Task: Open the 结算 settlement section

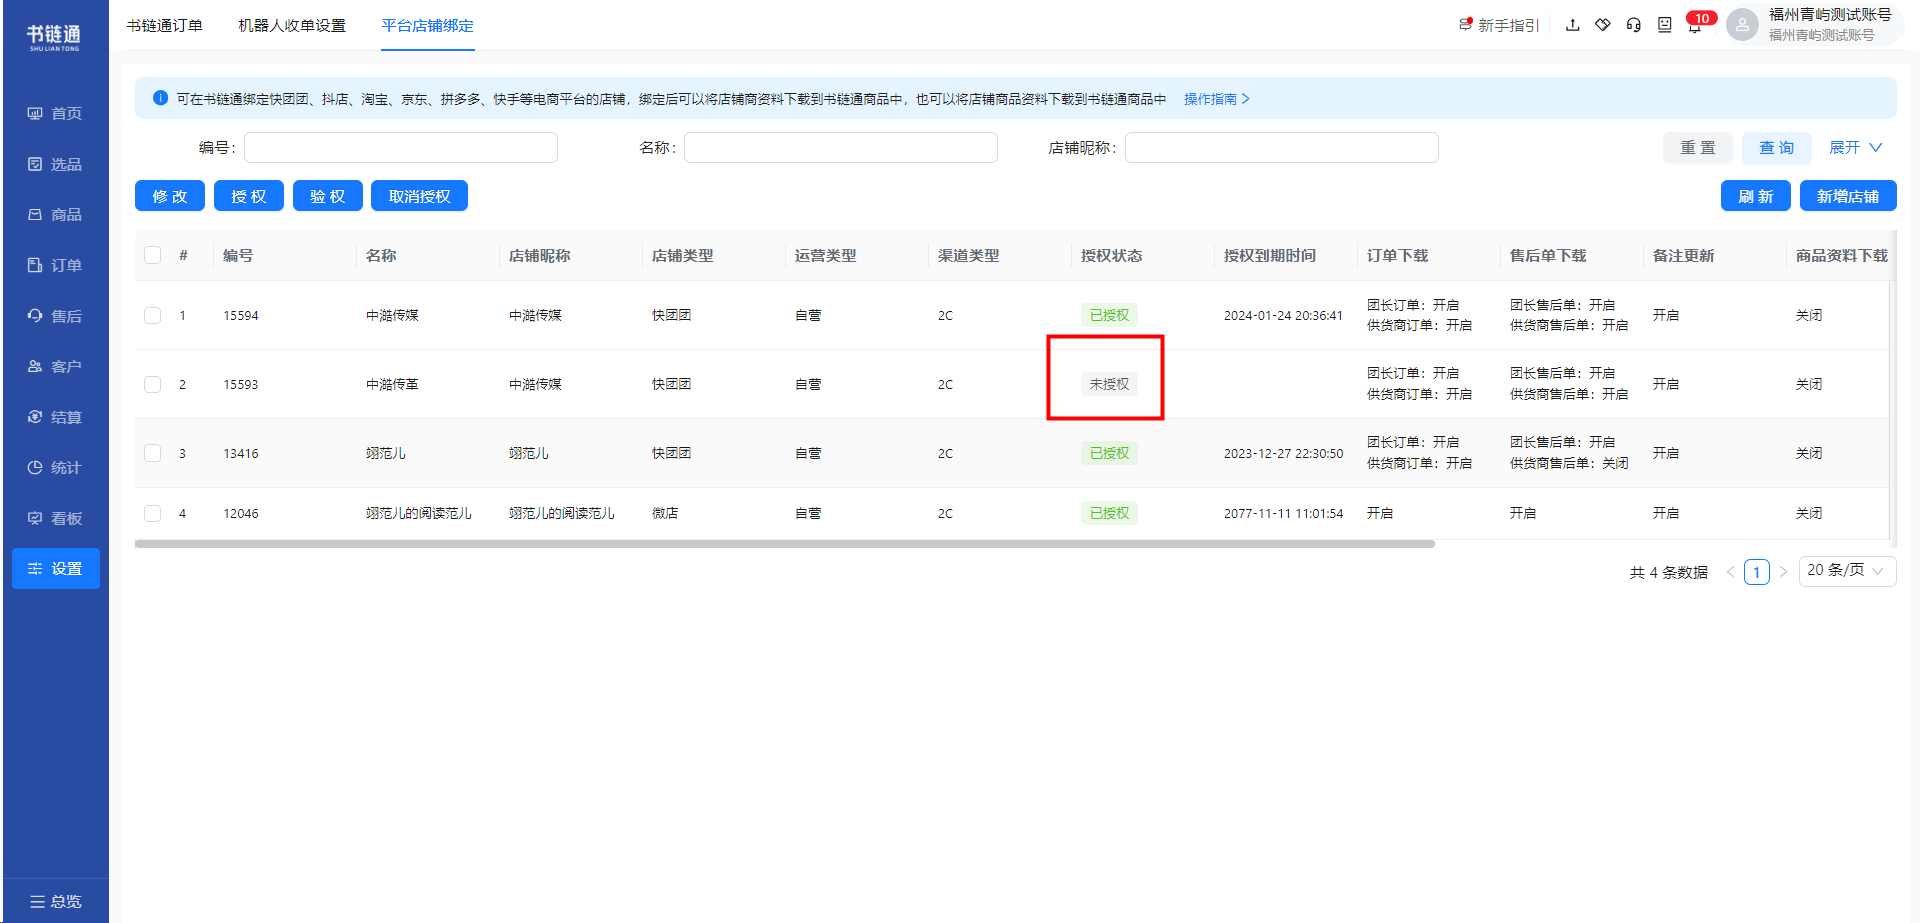Action: click(x=55, y=417)
